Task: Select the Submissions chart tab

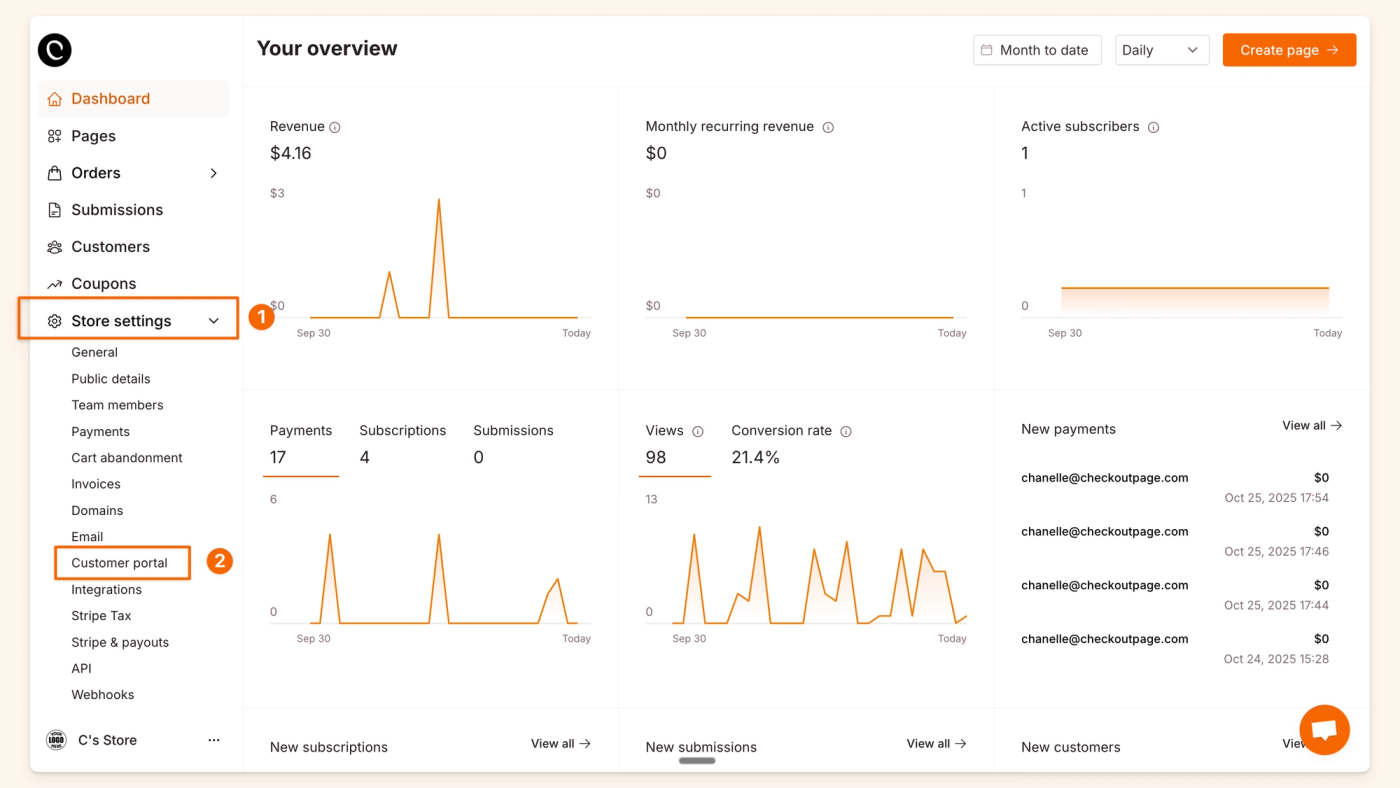Action: click(x=513, y=444)
